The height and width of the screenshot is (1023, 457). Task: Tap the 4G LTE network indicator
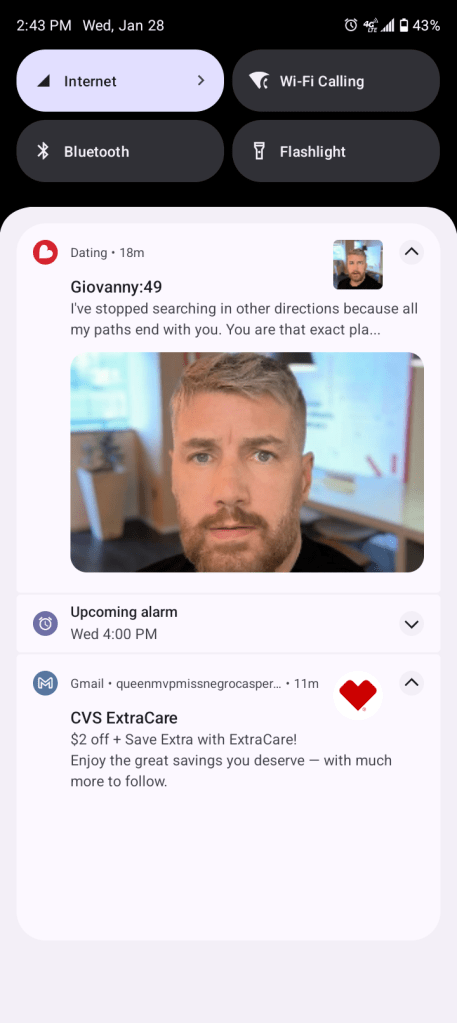[370, 25]
